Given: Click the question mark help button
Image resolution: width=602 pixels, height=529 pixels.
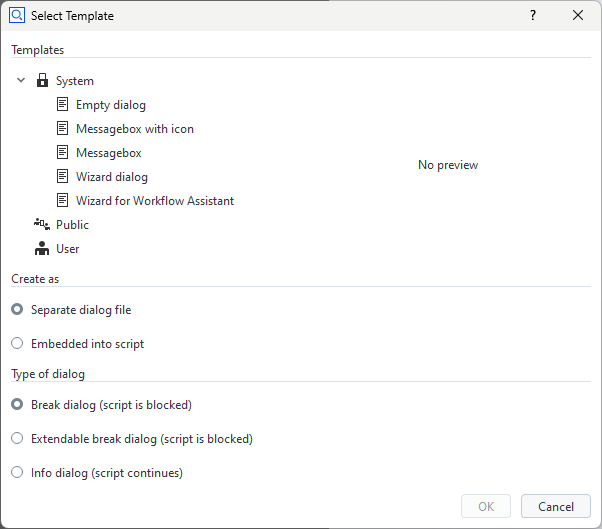Looking at the screenshot, I should point(533,16).
